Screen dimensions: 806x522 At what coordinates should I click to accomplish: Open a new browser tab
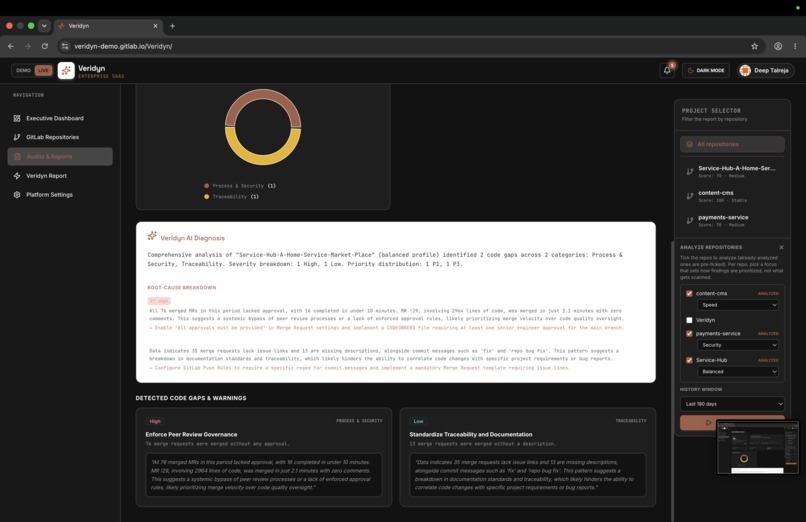tap(172, 26)
